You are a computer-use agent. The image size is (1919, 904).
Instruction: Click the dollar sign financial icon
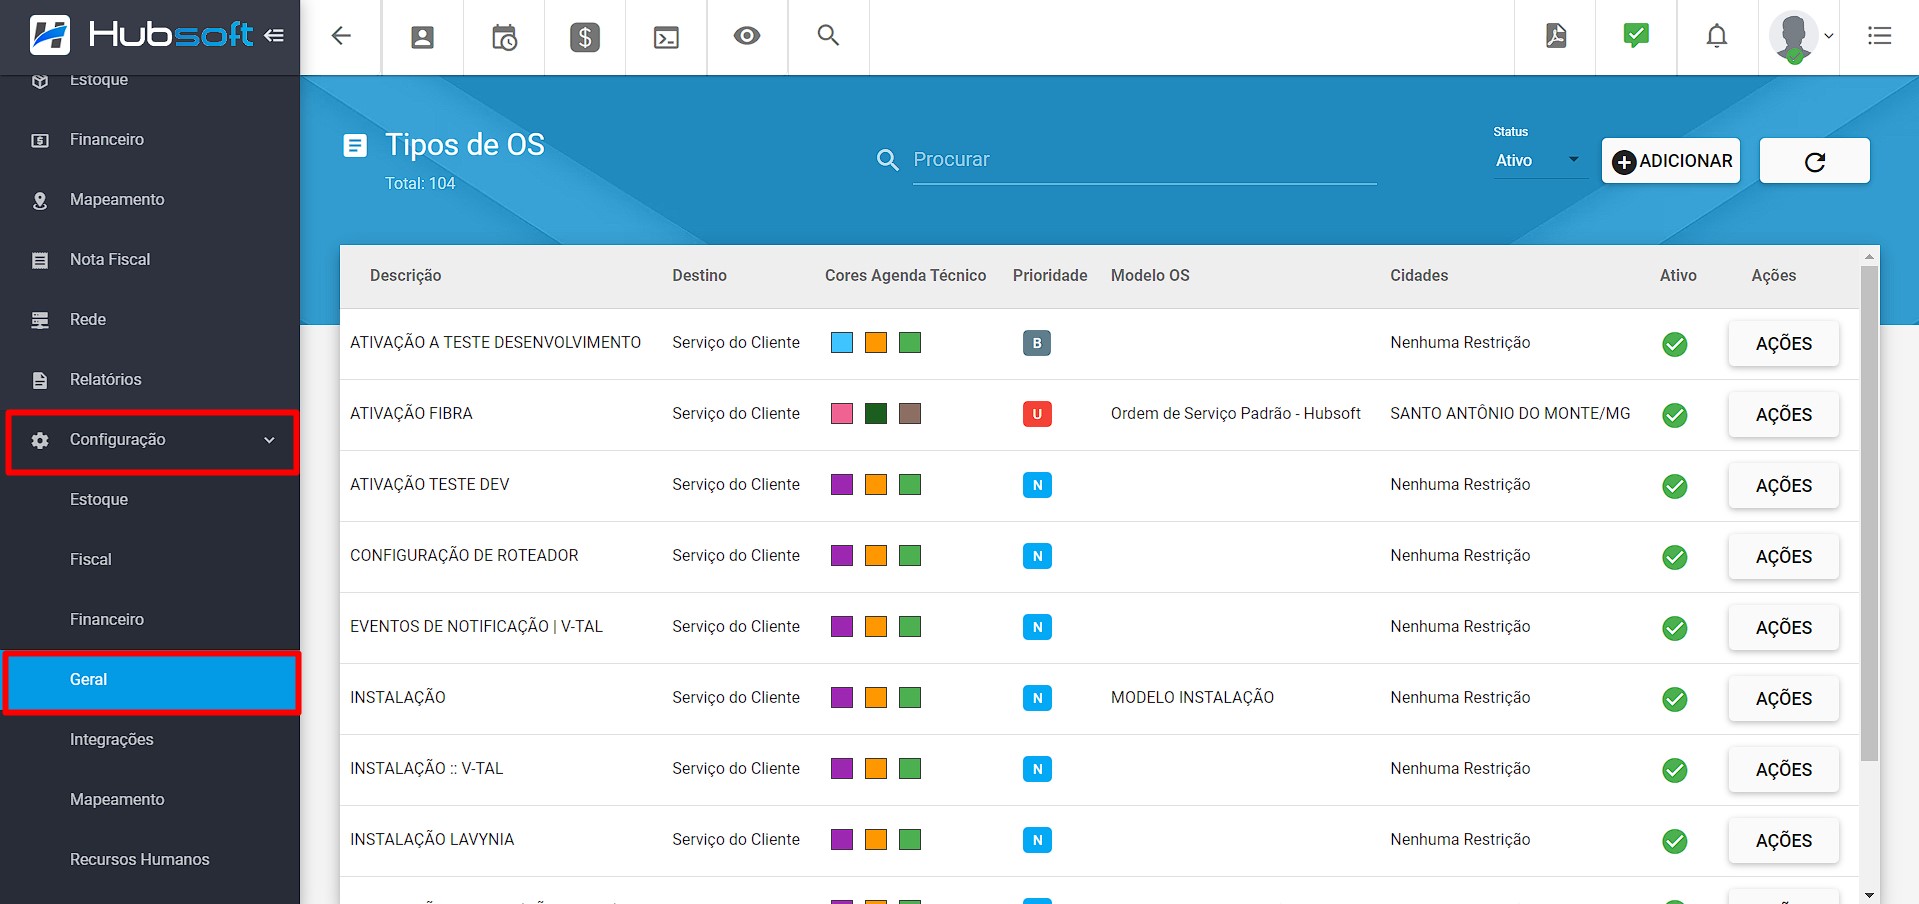point(585,37)
